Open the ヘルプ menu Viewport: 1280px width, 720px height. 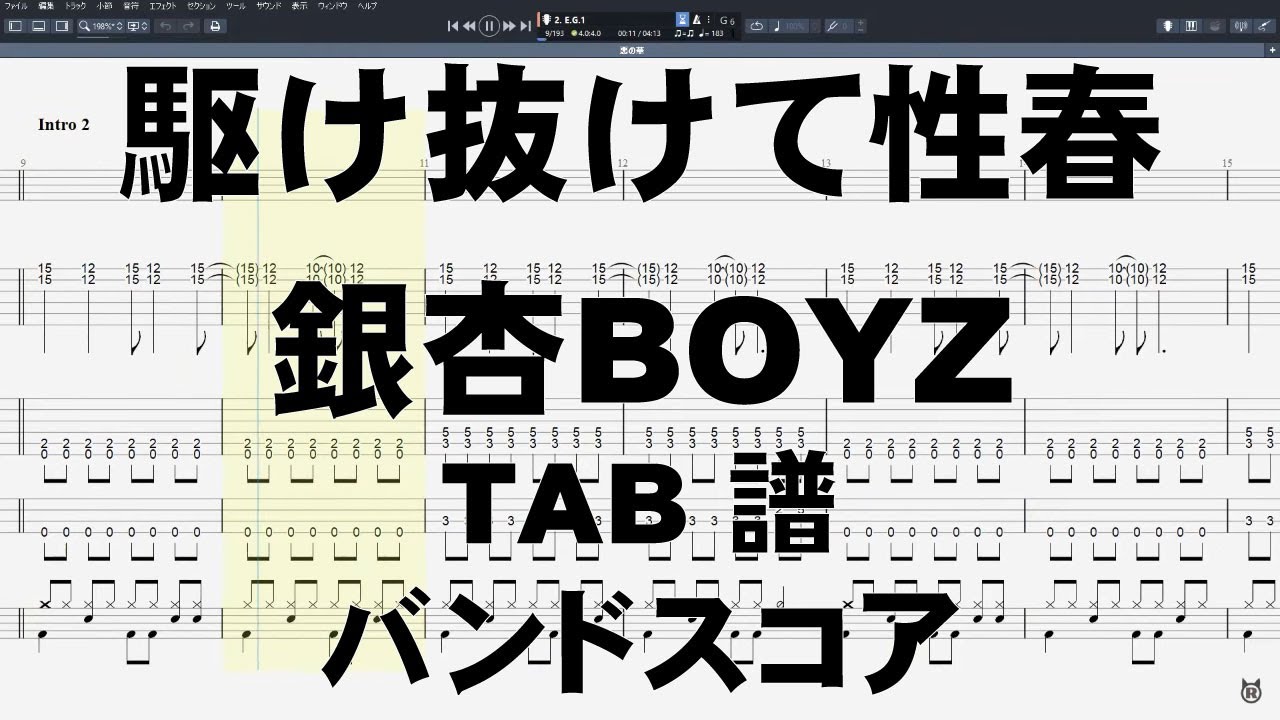(x=367, y=6)
